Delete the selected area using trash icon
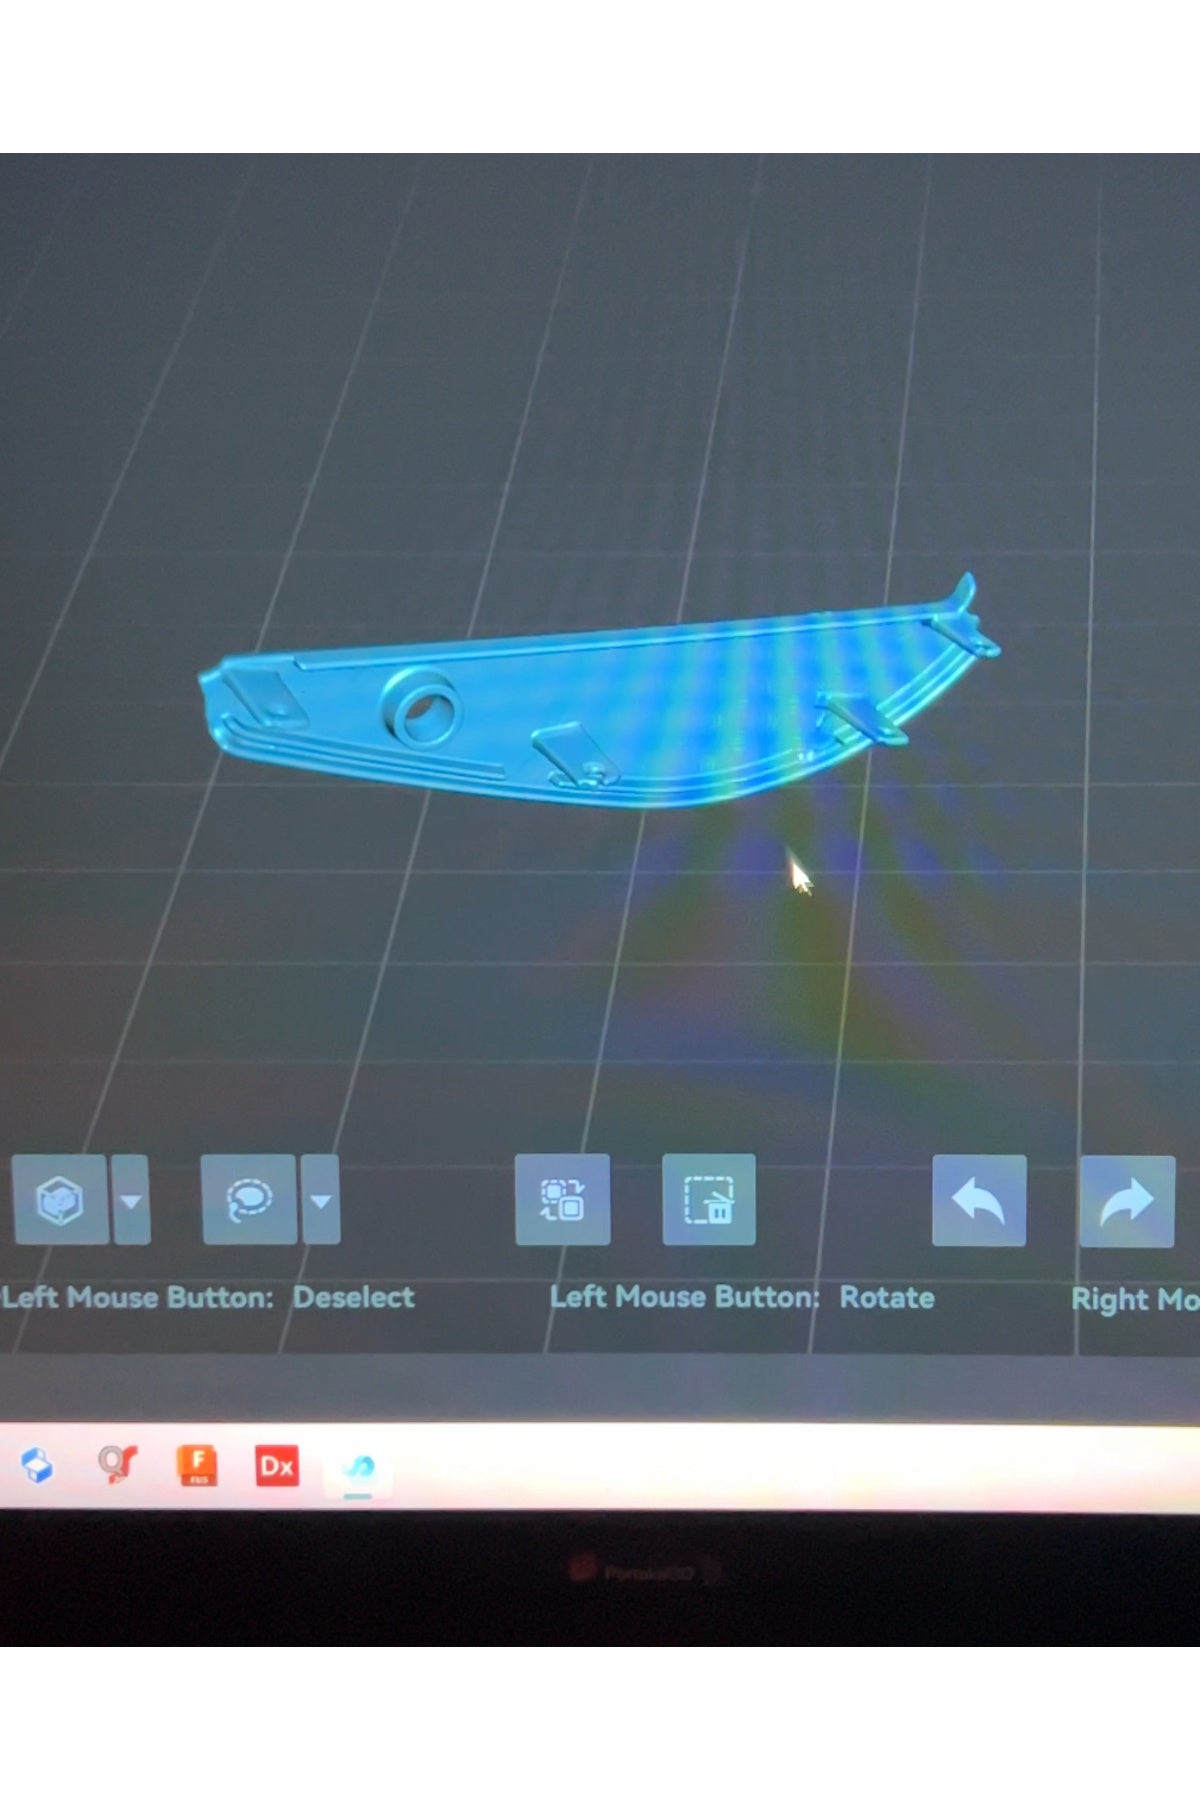Image resolution: width=1200 pixels, height=1800 pixels. tap(708, 1199)
